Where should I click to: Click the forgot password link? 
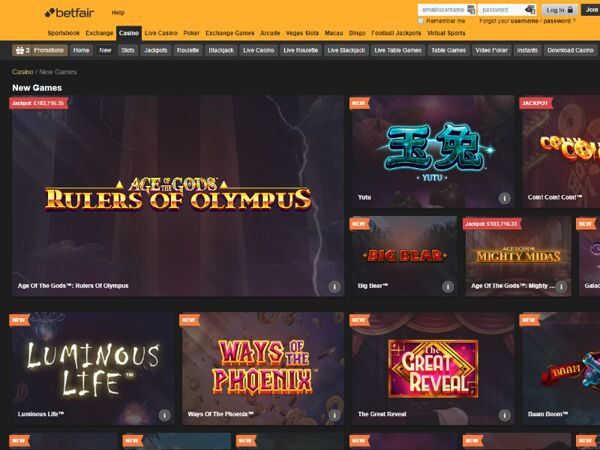pyautogui.click(x=559, y=20)
